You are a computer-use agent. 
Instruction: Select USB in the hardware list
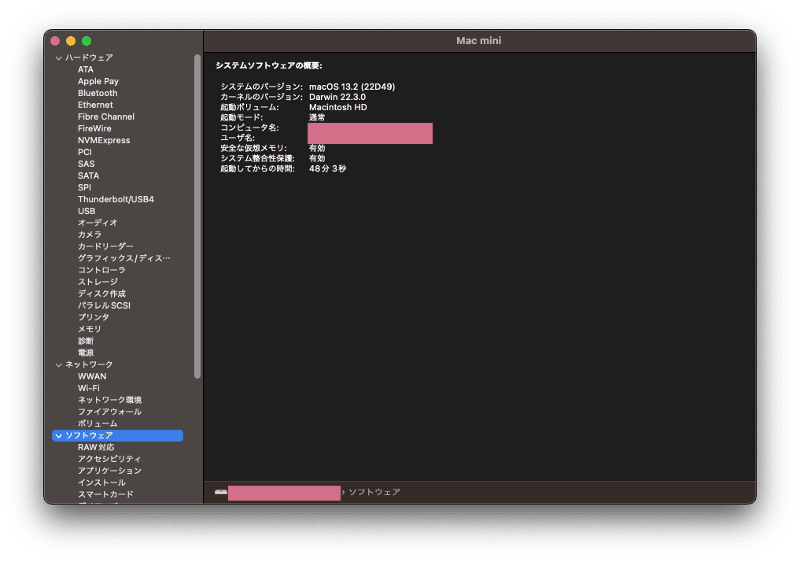tap(86, 211)
